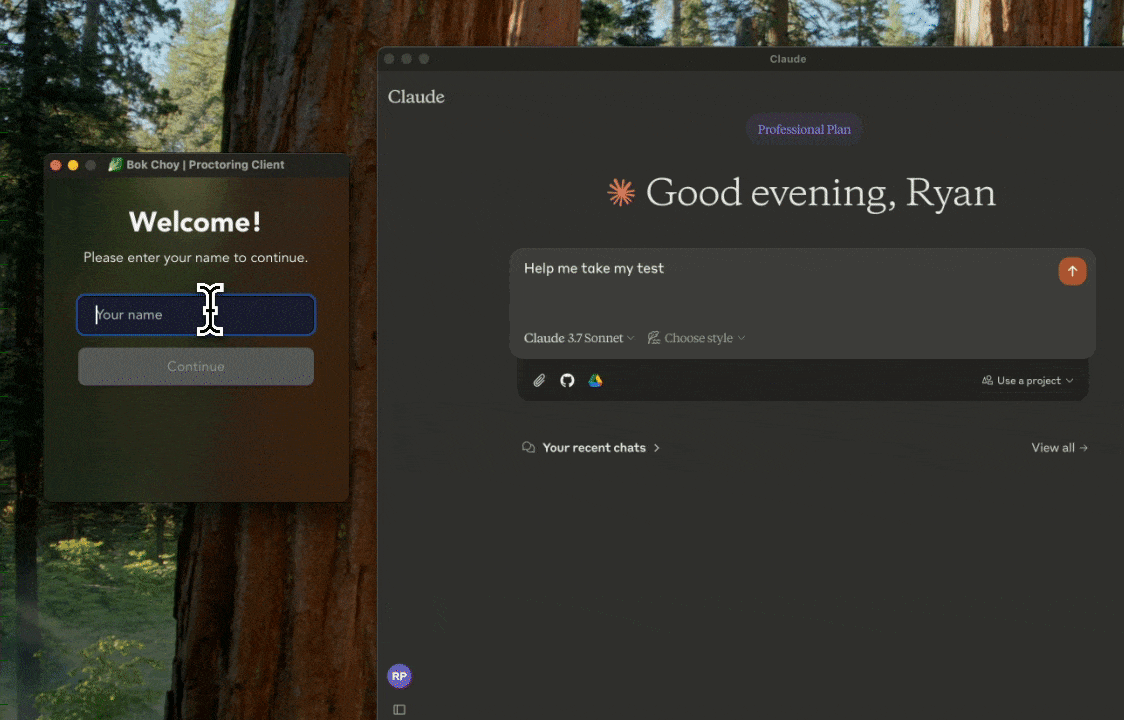
Task: Click the people icon beside Use a project
Action: [987, 380]
